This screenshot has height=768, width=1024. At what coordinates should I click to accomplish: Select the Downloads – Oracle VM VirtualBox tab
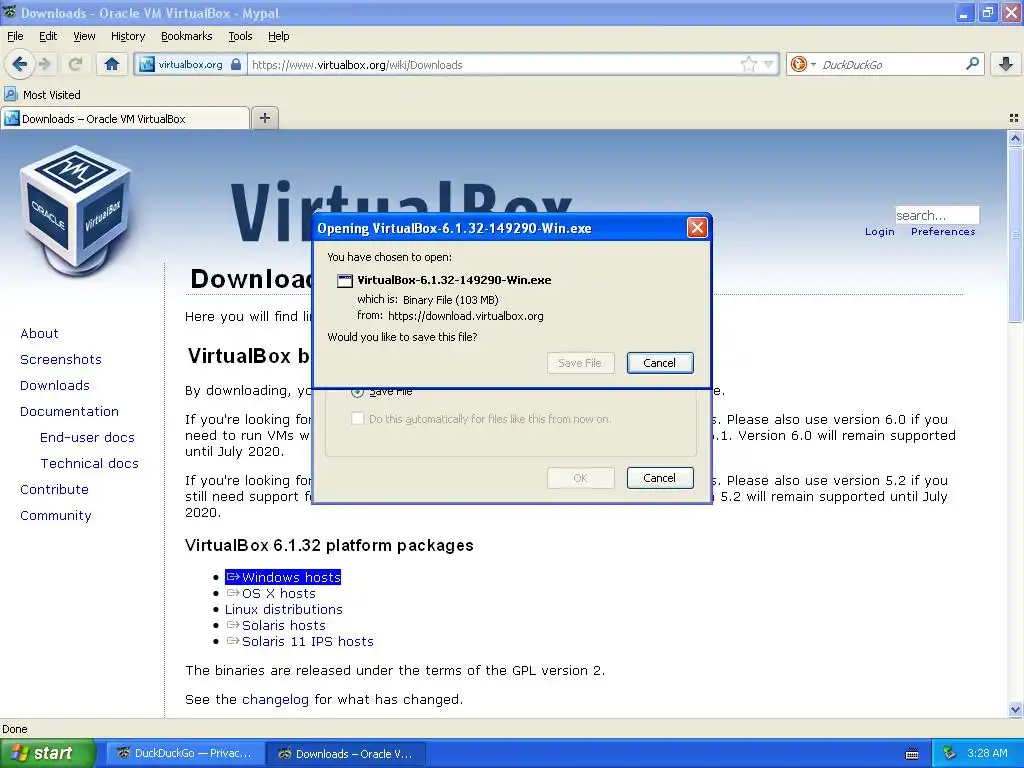125,118
